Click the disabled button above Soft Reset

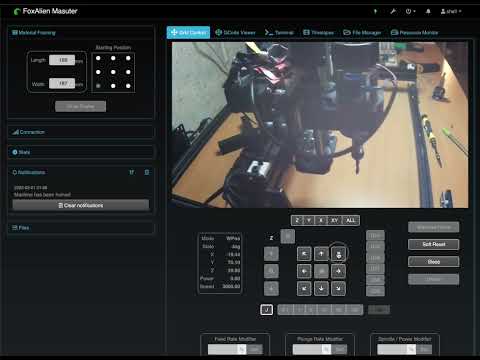[434, 227]
